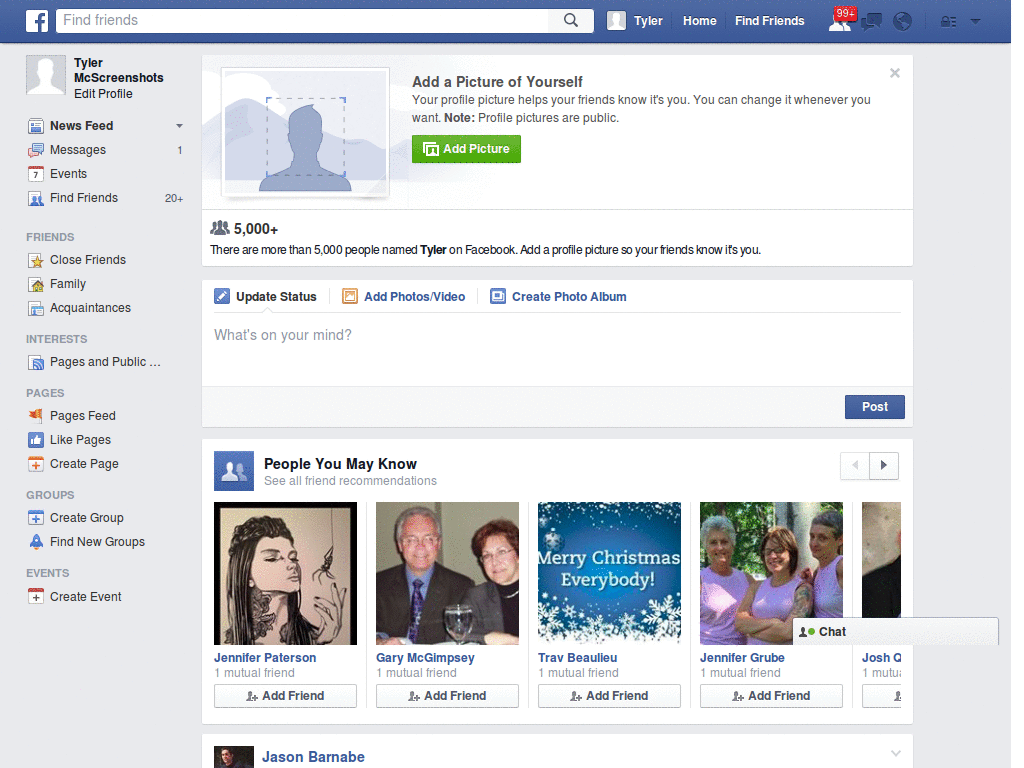Open Trav Beaulieu name link
The image size is (1024, 768).
pyautogui.click(x=577, y=658)
